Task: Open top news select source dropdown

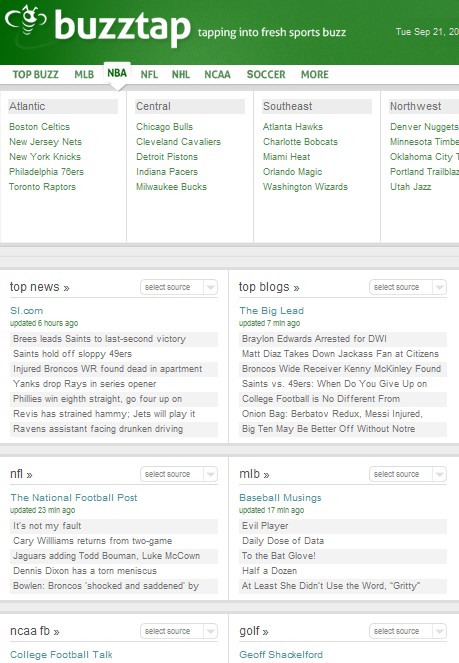Action: tap(179, 287)
